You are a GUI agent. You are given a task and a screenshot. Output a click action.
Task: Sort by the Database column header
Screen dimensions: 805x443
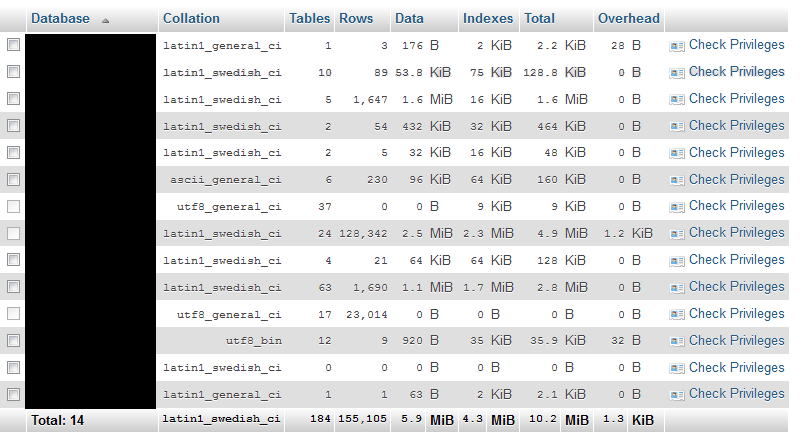(x=60, y=18)
